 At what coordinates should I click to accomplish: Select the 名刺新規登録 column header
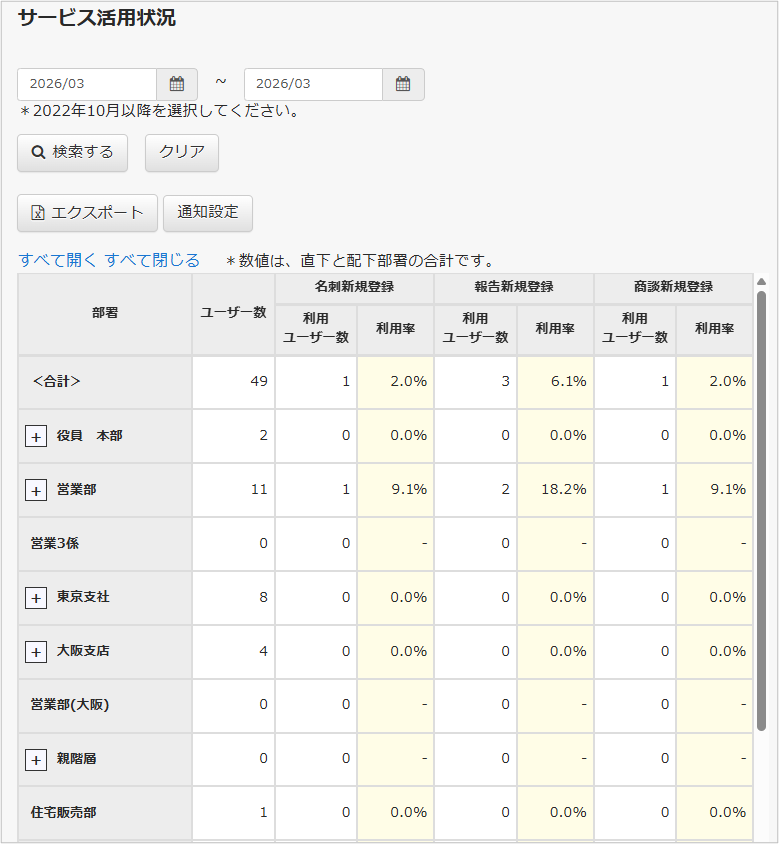(354, 287)
